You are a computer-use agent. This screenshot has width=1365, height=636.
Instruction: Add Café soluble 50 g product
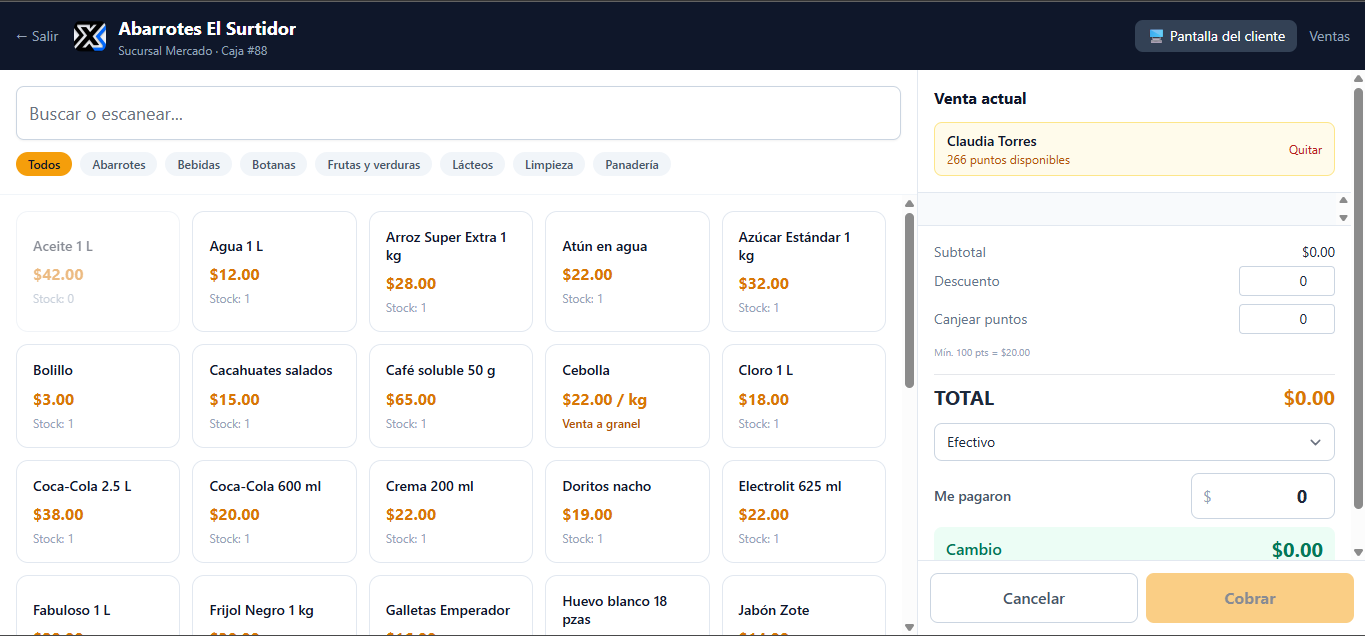(x=451, y=396)
